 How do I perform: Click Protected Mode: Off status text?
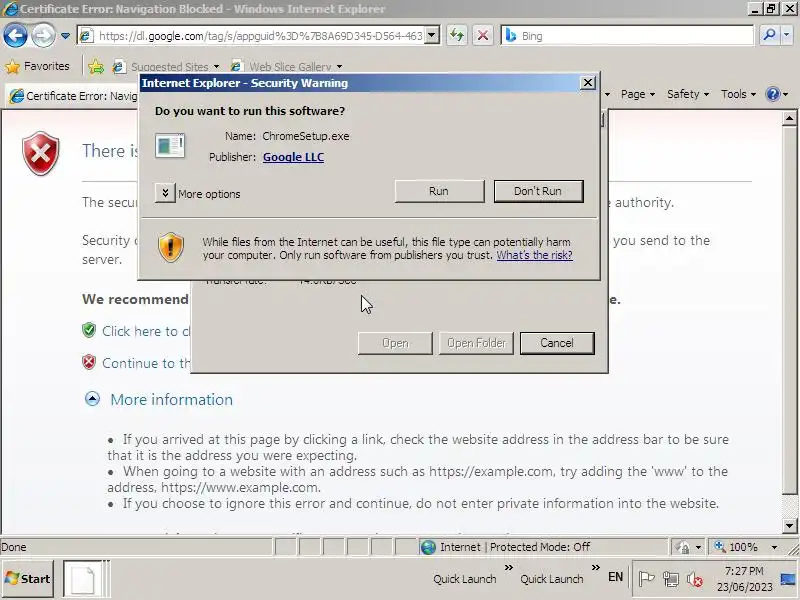click(540, 547)
